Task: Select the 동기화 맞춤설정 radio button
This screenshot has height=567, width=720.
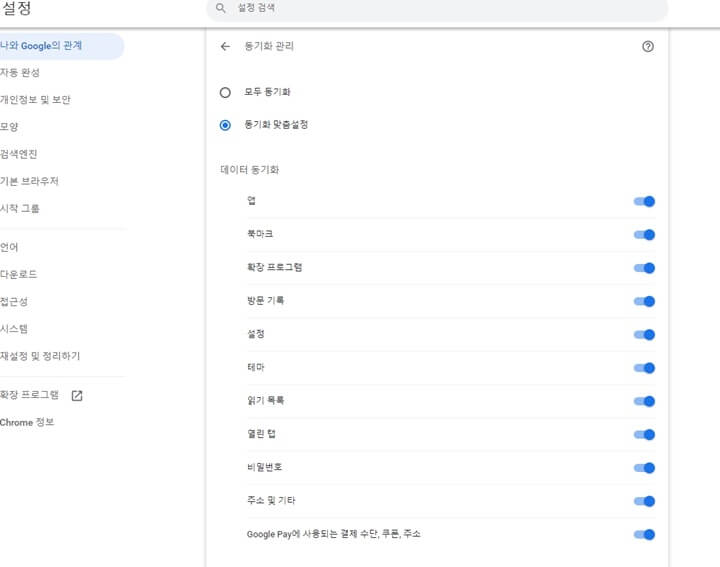Action: [225, 125]
